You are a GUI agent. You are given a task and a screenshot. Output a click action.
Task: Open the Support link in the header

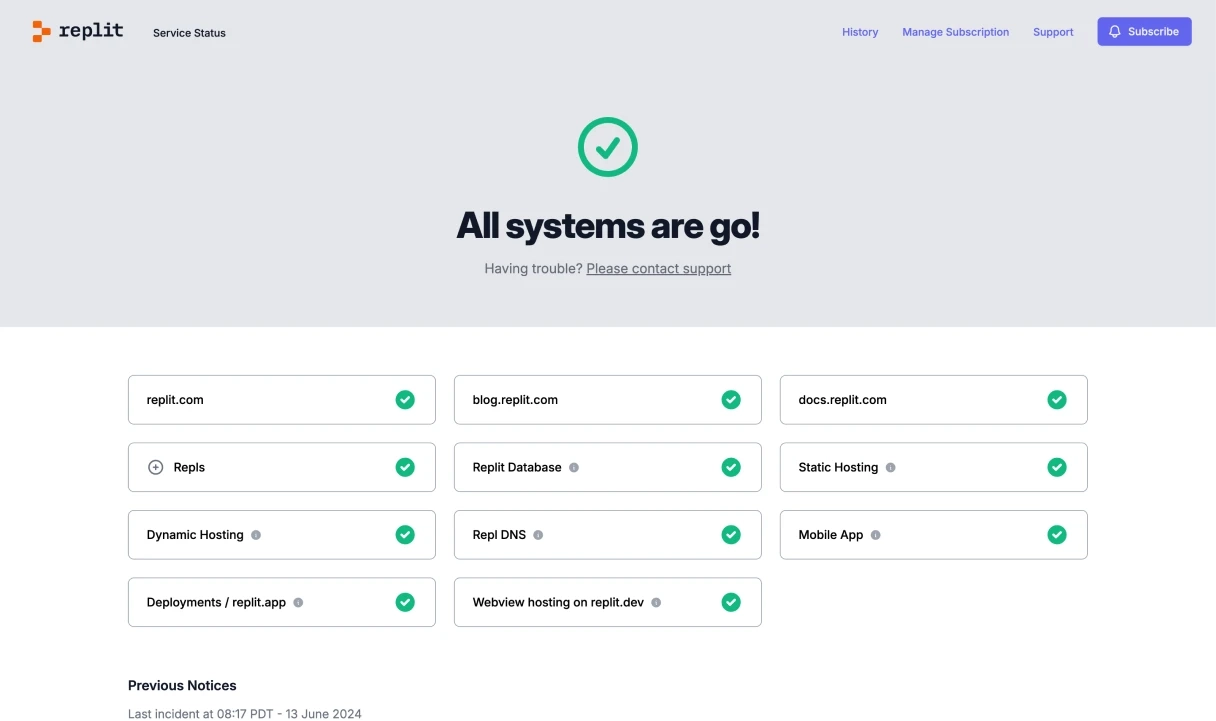[x=1053, y=32]
